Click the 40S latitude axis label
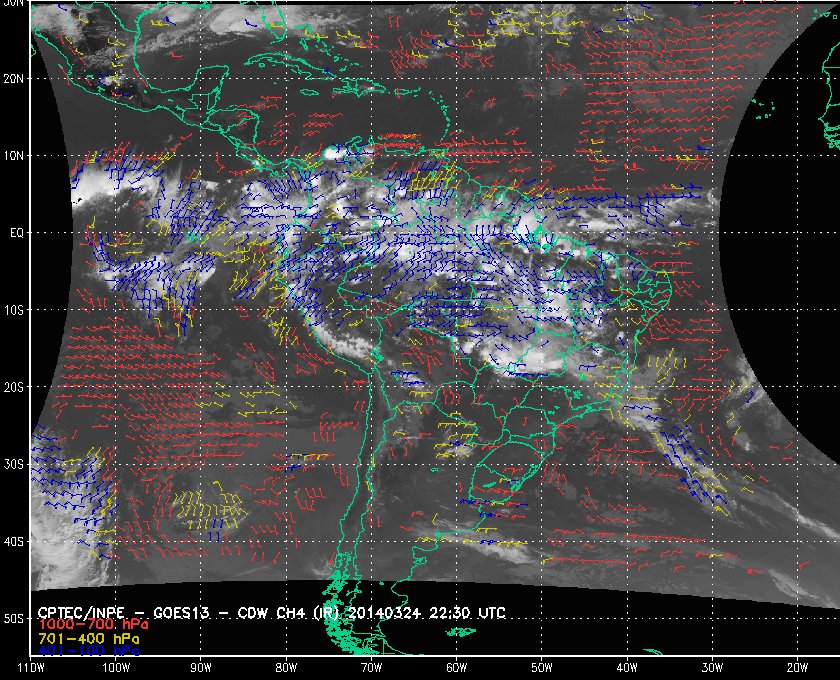The height and width of the screenshot is (680, 840). [13, 542]
